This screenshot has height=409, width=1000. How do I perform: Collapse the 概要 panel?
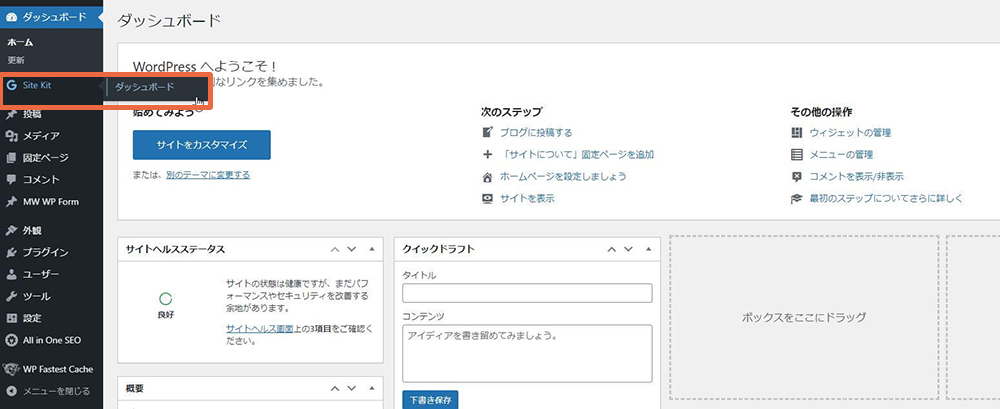coord(372,389)
